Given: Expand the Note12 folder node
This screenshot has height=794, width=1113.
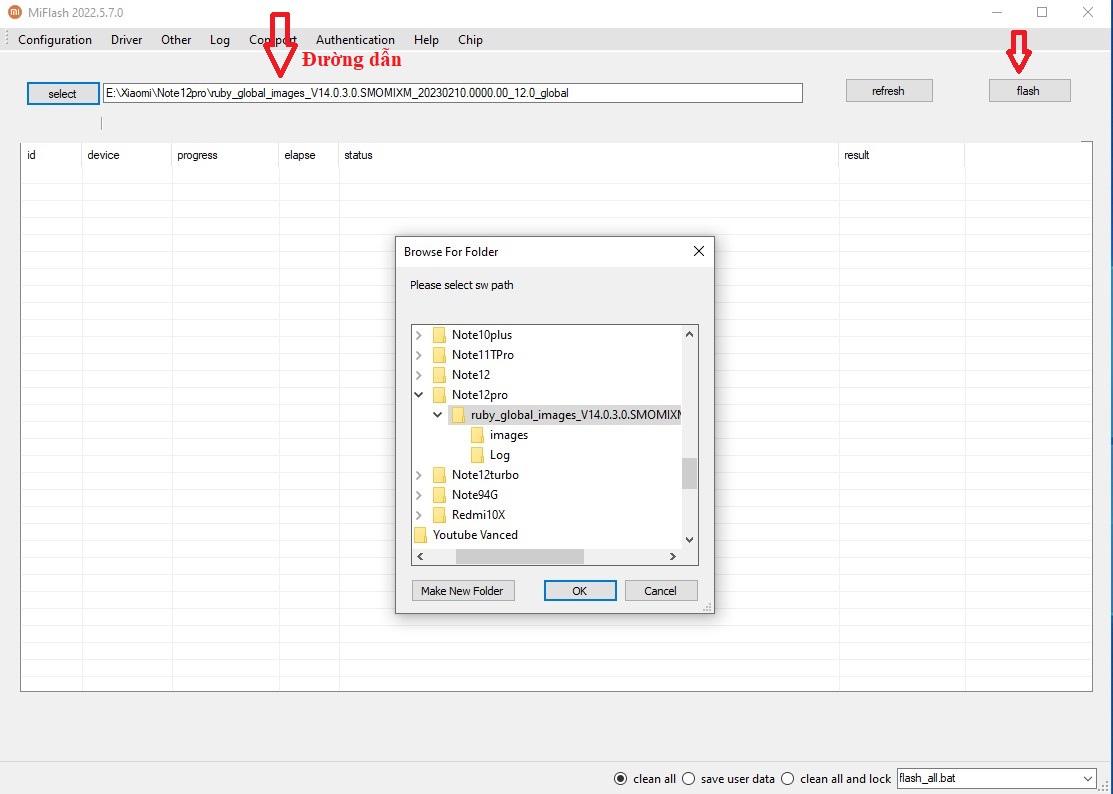Looking at the screenshot, I should click(419, 375).
